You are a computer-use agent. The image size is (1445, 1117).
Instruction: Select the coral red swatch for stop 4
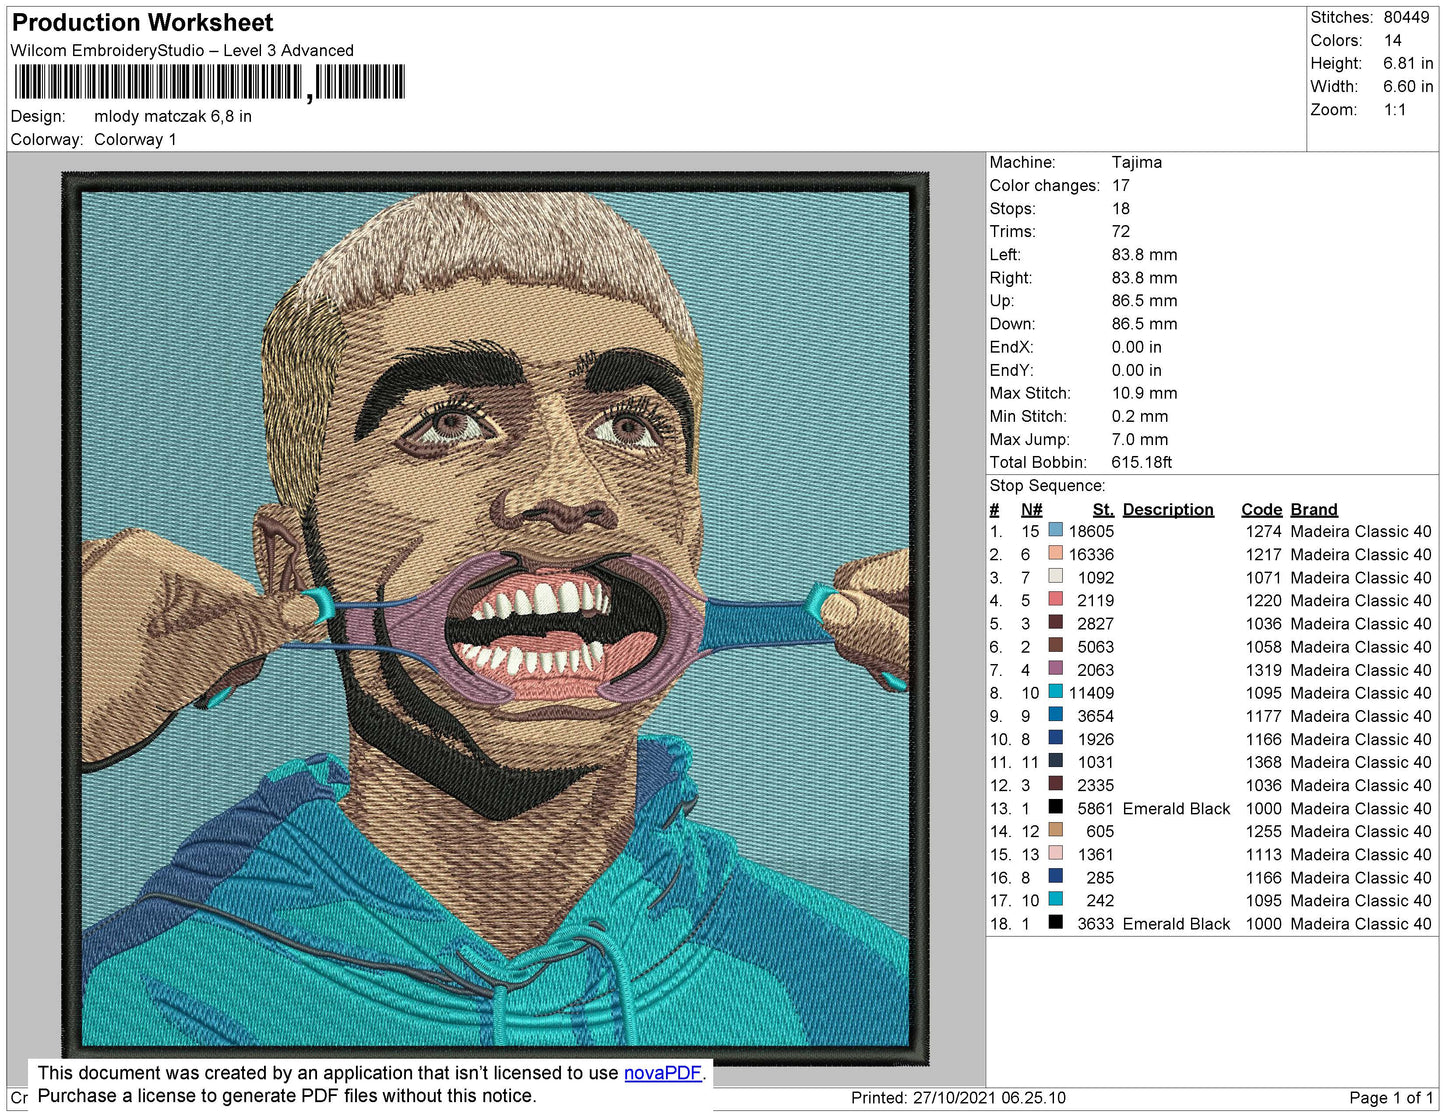1055,600
